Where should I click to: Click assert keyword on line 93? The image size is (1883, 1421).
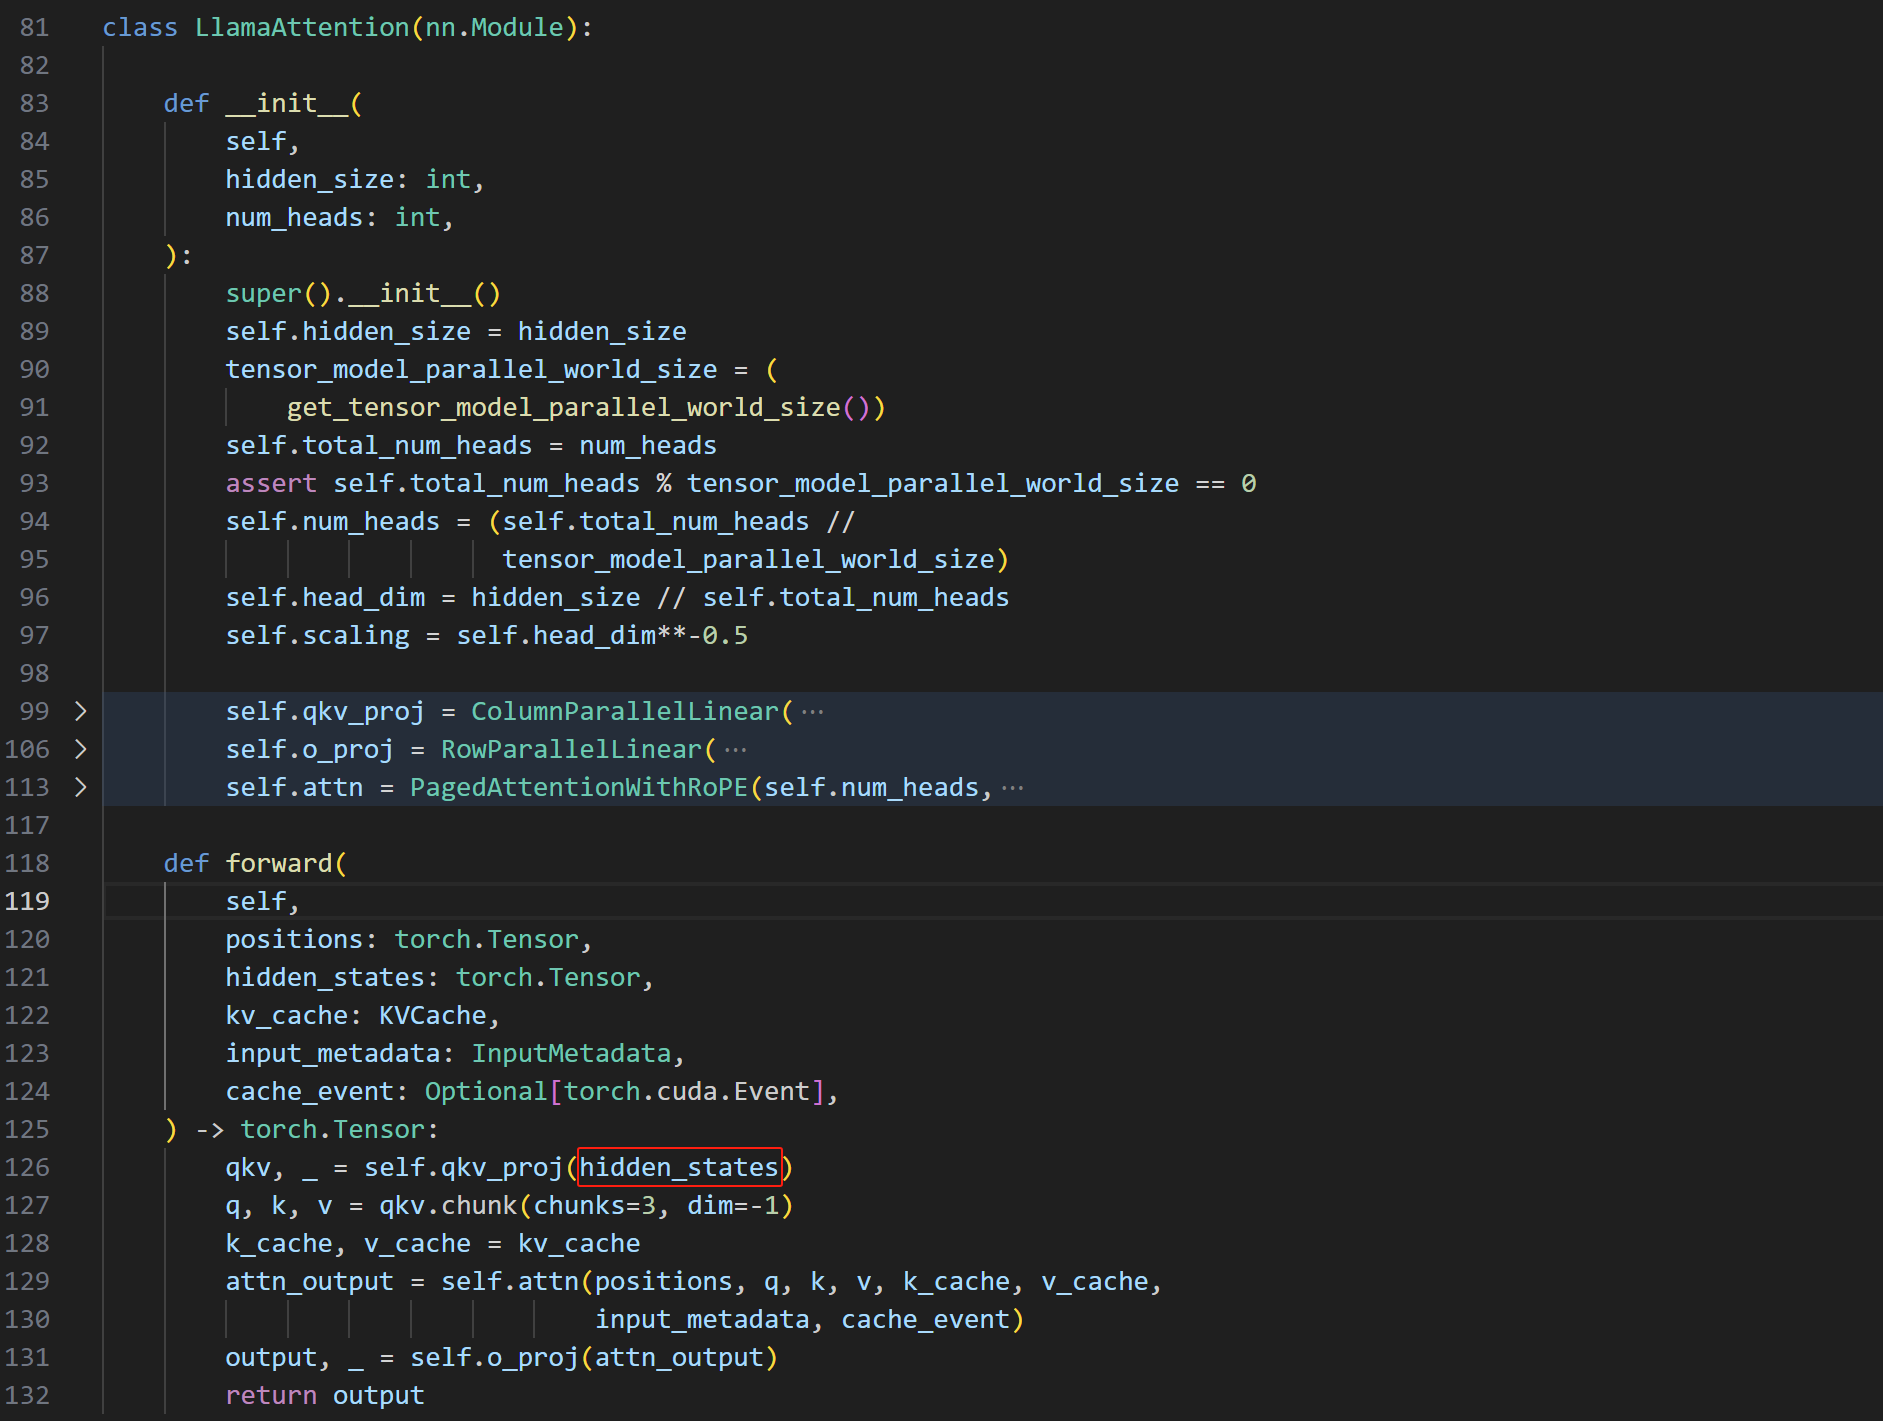(x=271, y=483)
